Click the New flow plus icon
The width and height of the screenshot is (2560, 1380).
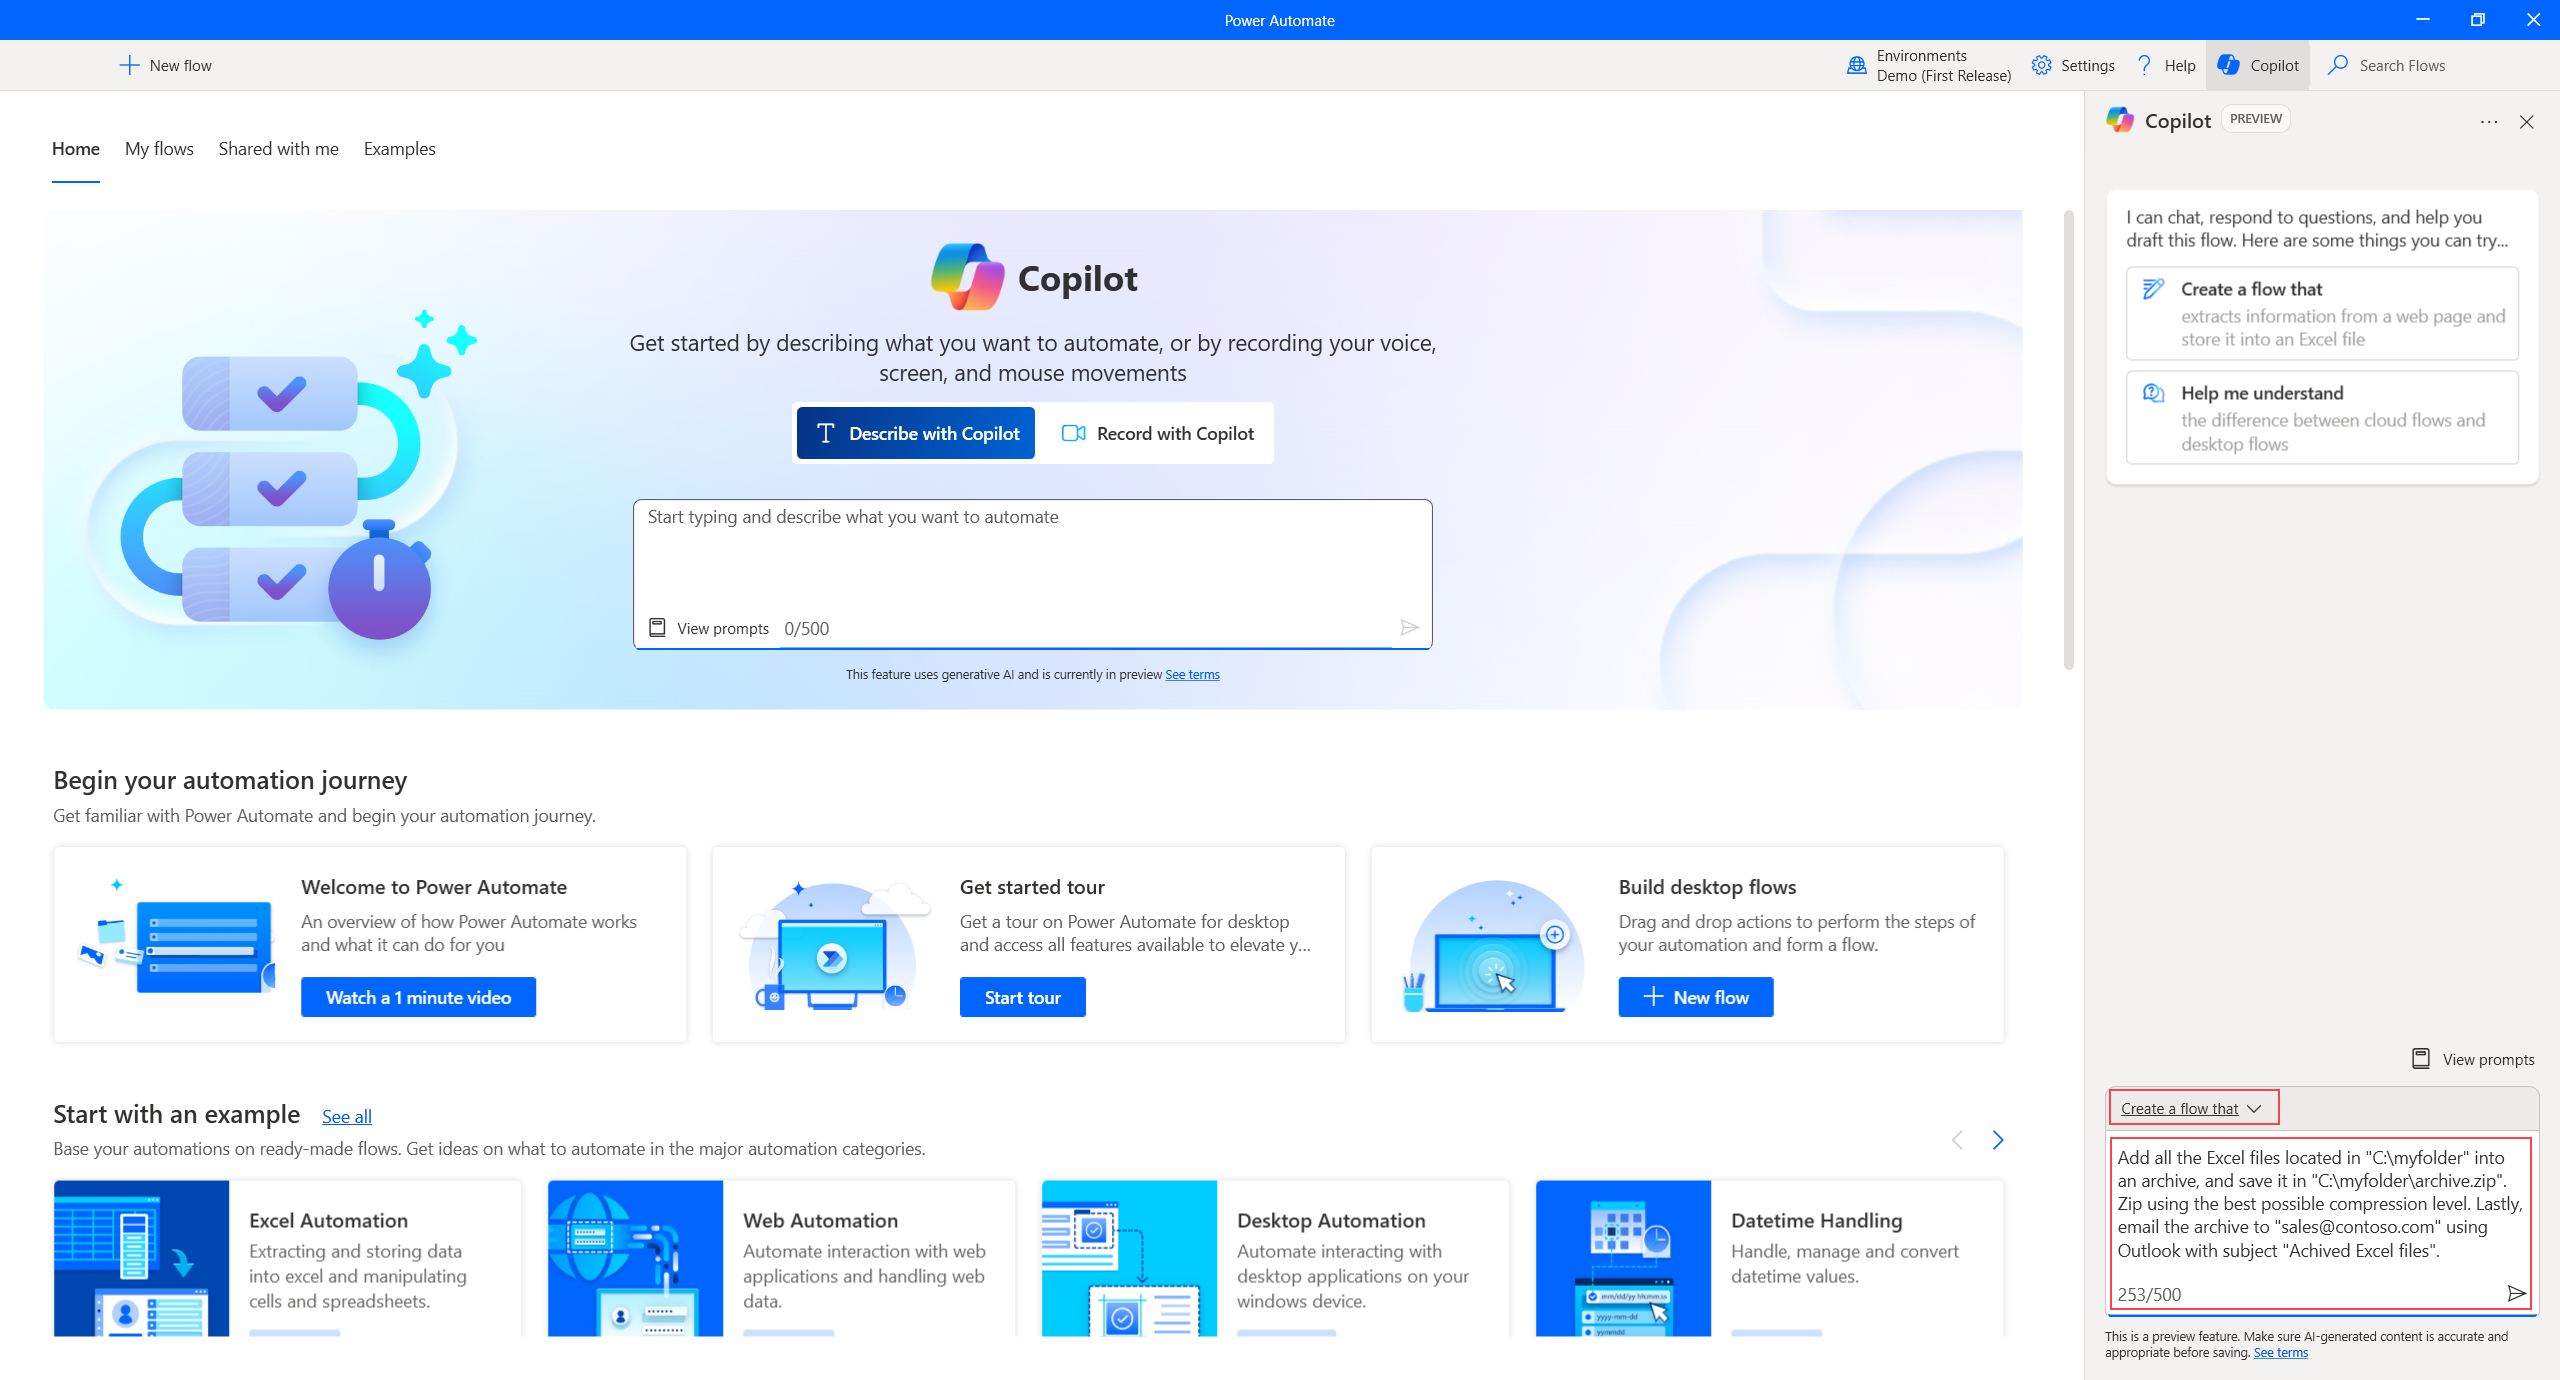point(127,65)
